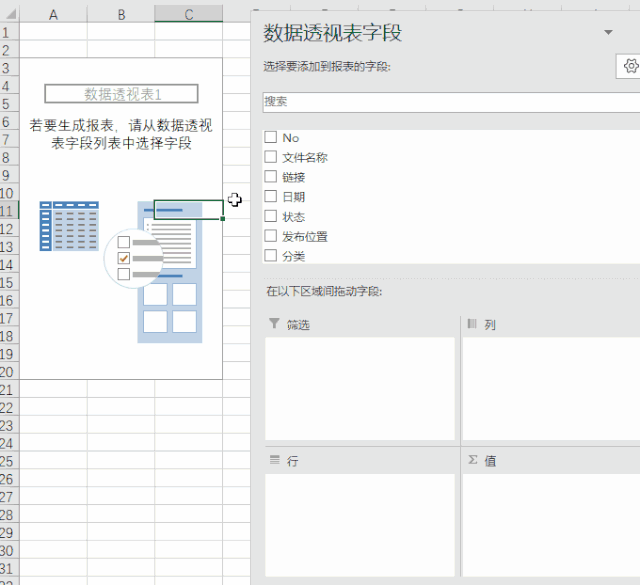The image size is (640, 585).
Task: Select row 1 header
Action: pos(9,32)
